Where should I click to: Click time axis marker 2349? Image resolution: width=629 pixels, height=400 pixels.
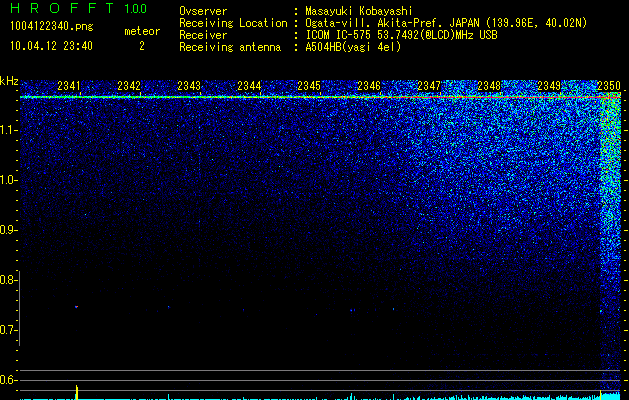point(549,86)
